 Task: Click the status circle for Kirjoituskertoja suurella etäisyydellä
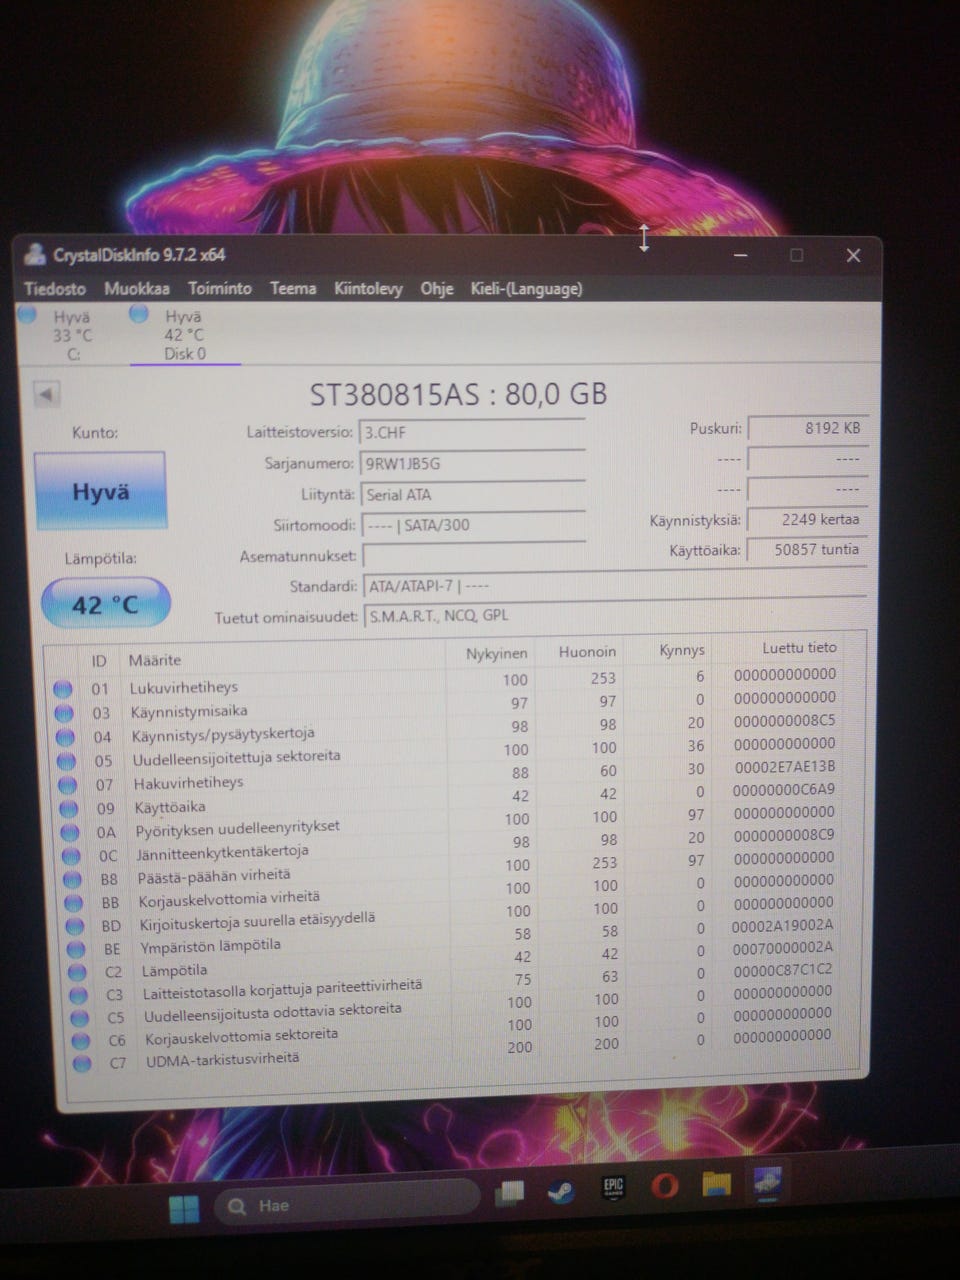coord(75,926)
